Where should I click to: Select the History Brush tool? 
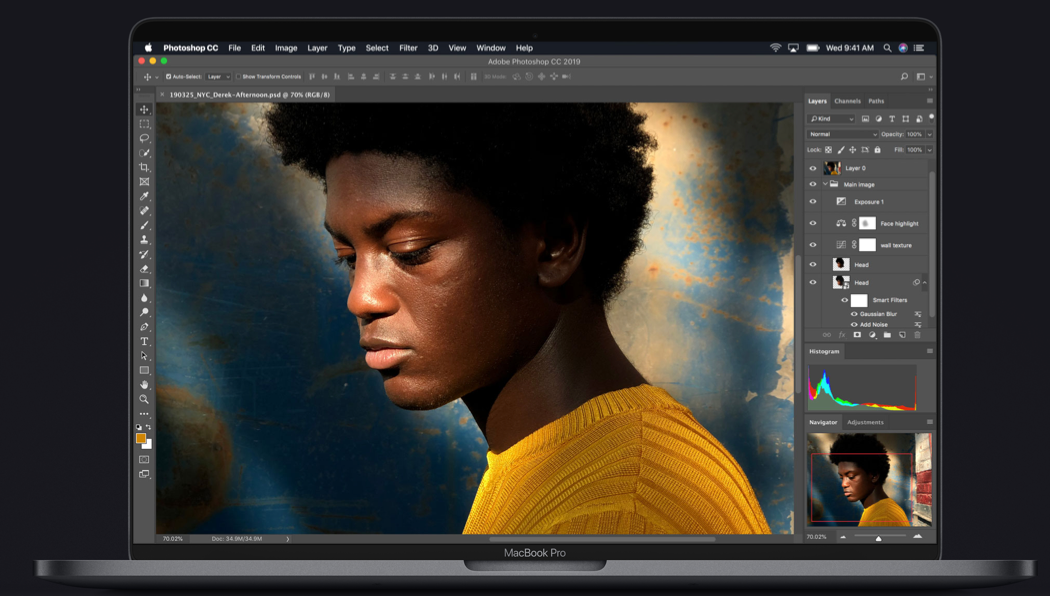[x=144, y=254]
